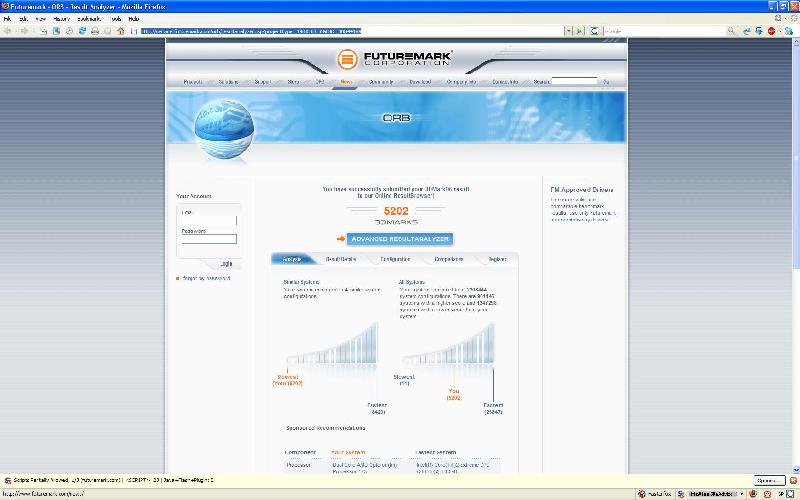Click the page icon left of the URL
Image resolution: width=800 pixels, height=500 pixels.
134,31
